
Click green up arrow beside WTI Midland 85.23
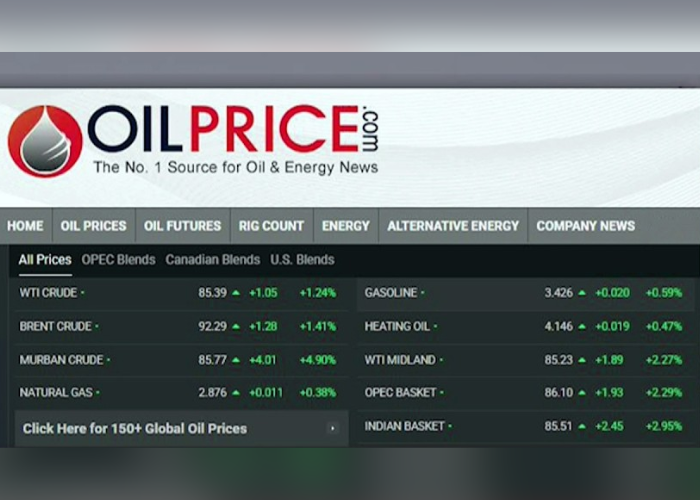pos(582,360)
